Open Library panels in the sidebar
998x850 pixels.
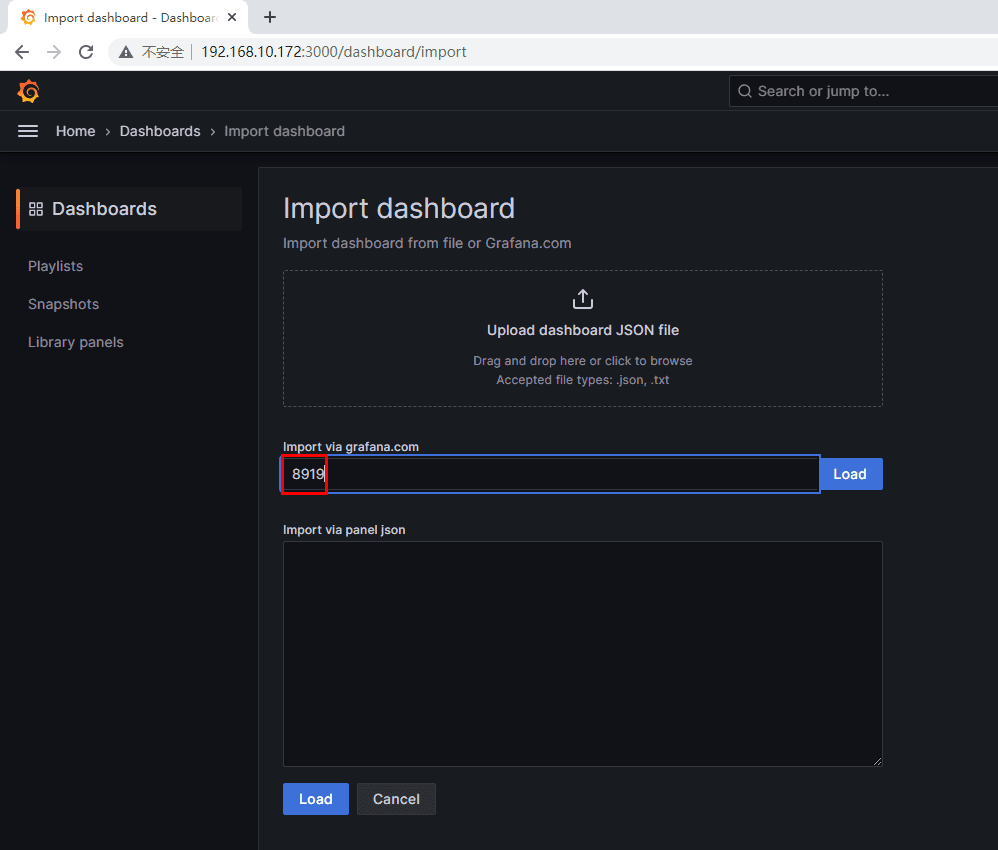[76, 343]
